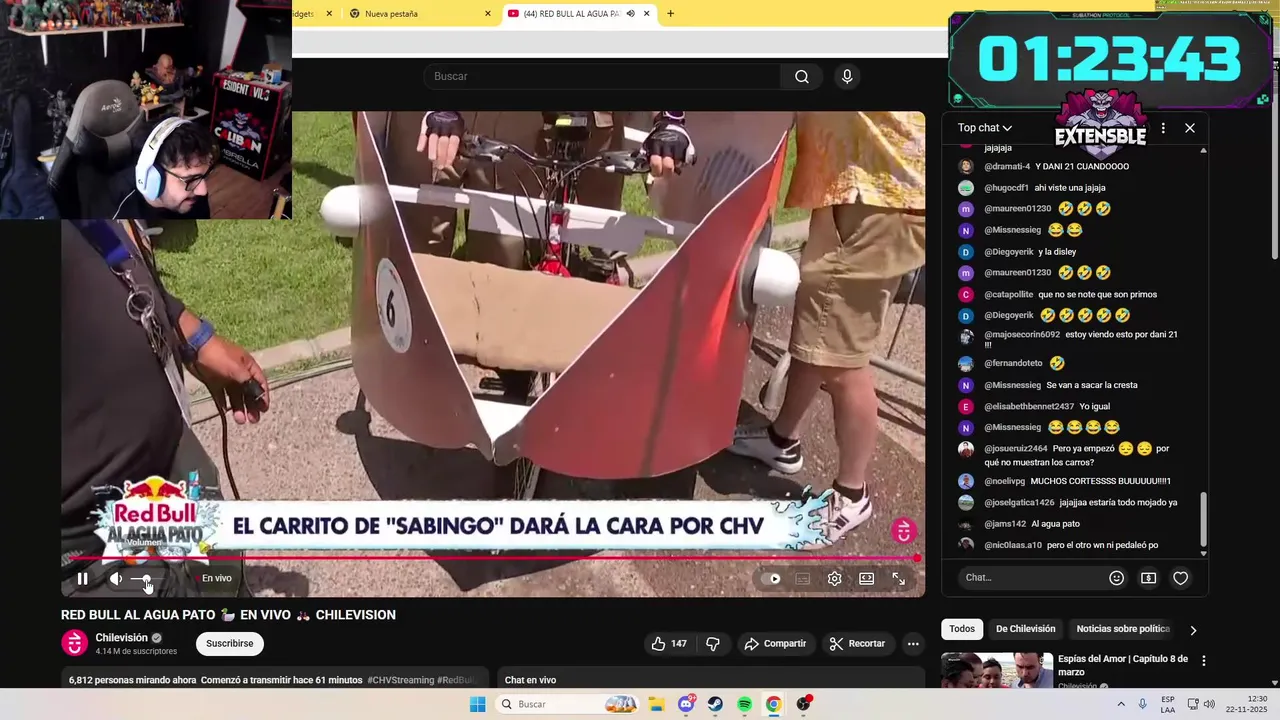Click the taskbar Buscar search box
This screenshot has width=1280, height=720.
(x=569, y=704)
